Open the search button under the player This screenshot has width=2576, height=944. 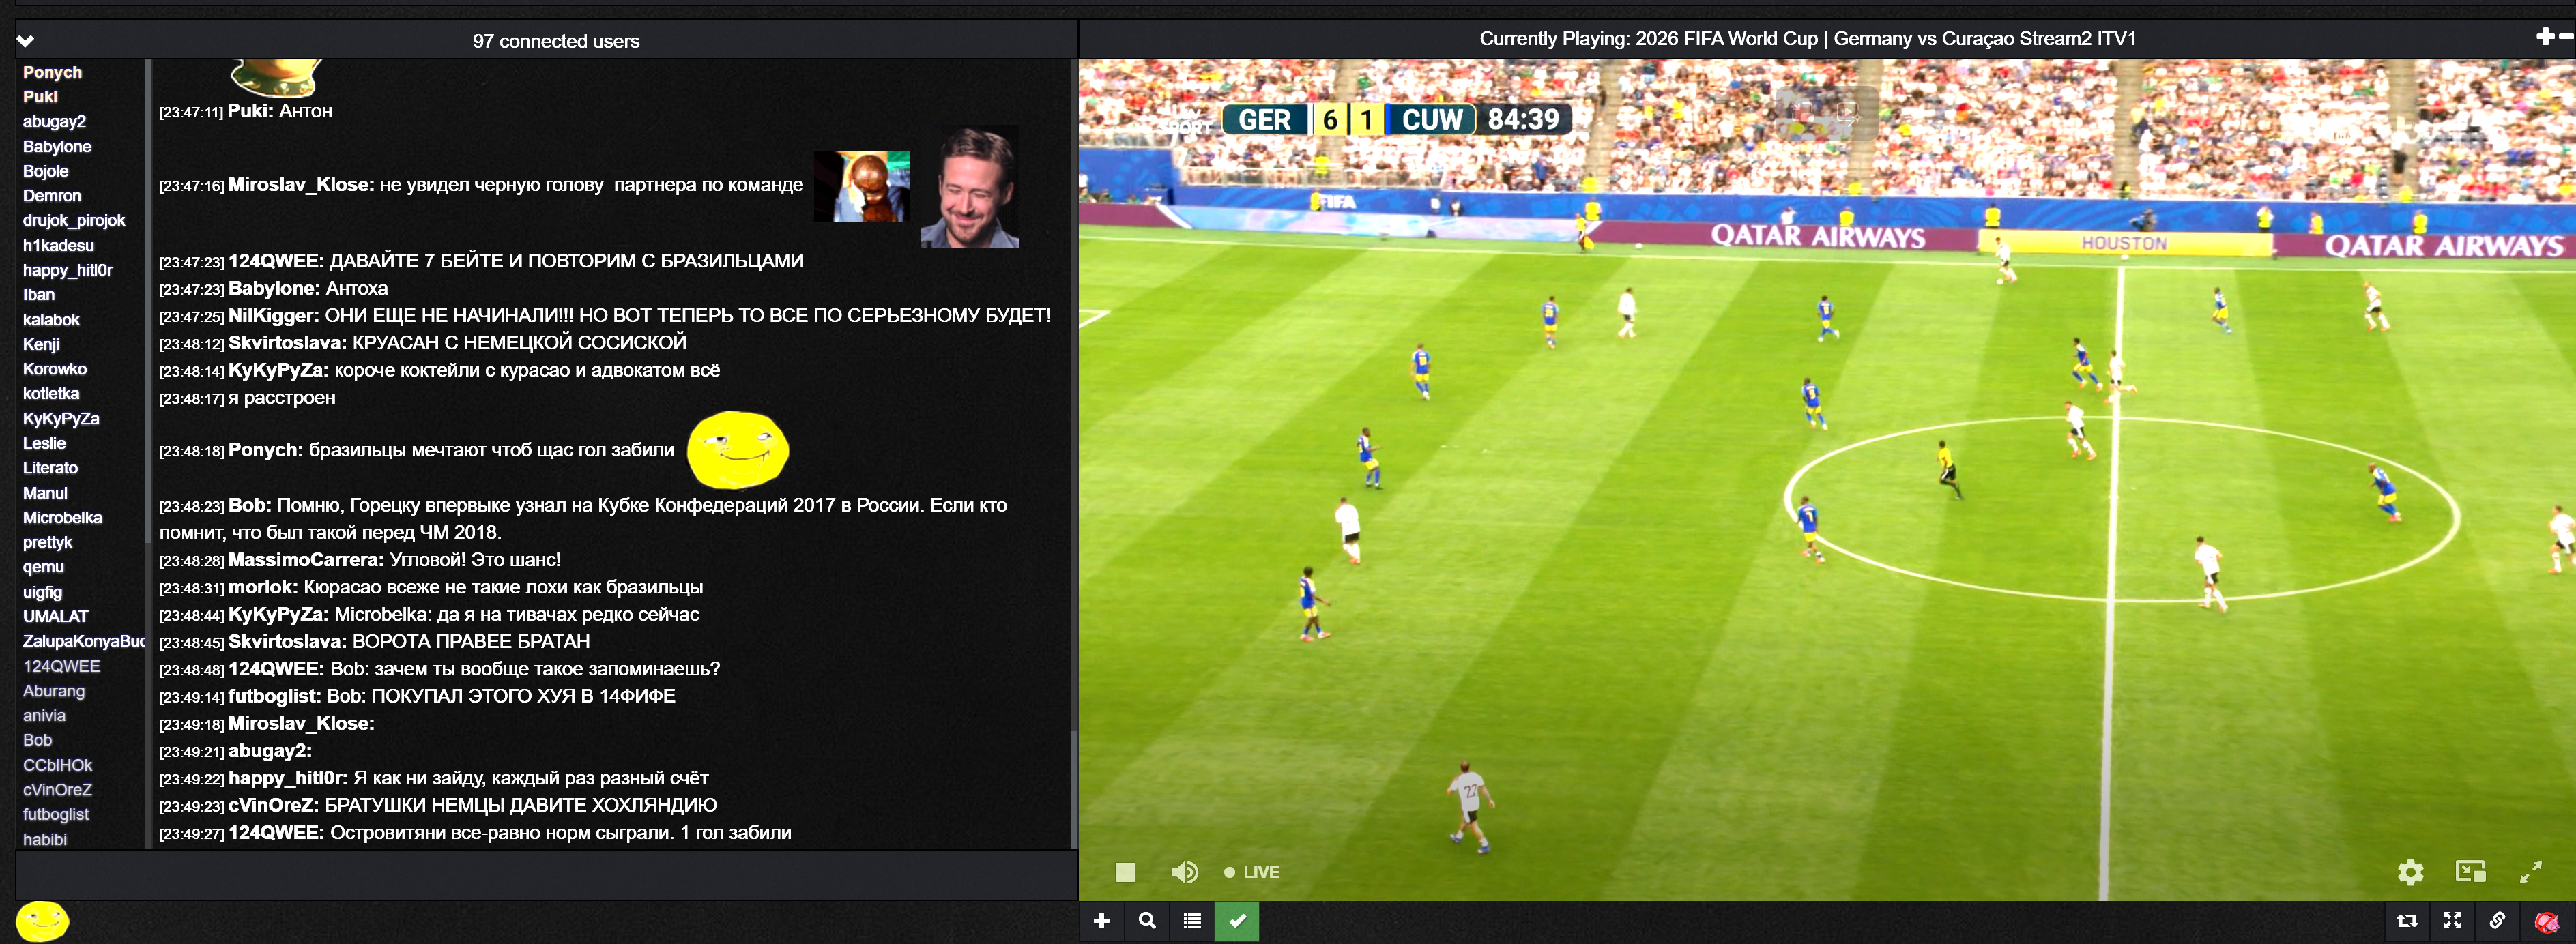click(1147, 921)
